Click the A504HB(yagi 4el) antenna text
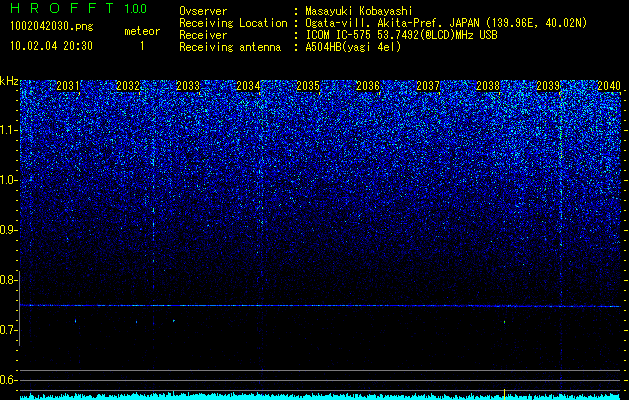The width and height of the screenshot is (629, 400). tap(353, 47)
